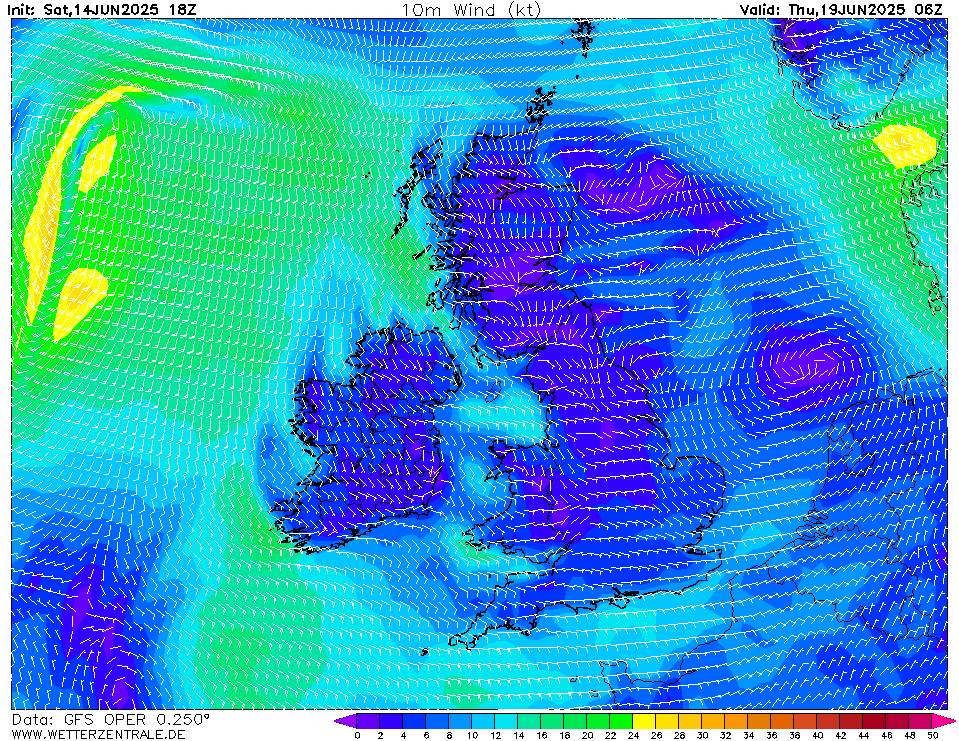Click the pink arrow at legend's high end
The image size is (959, 741).
944,721
